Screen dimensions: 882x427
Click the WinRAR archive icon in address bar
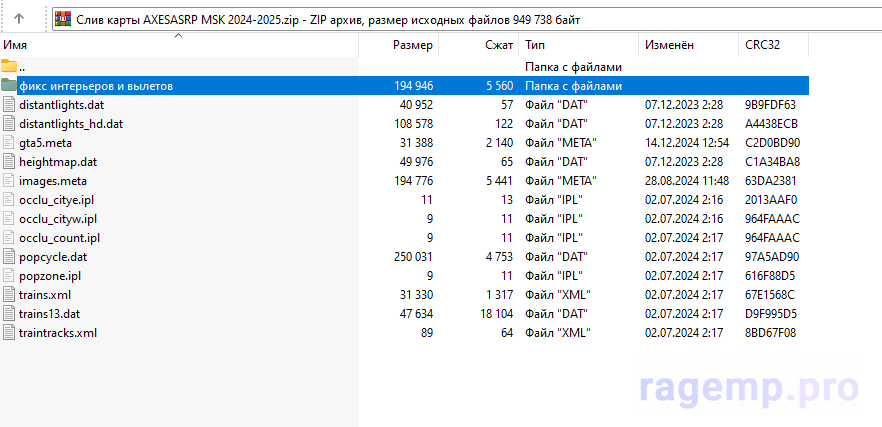63,19
